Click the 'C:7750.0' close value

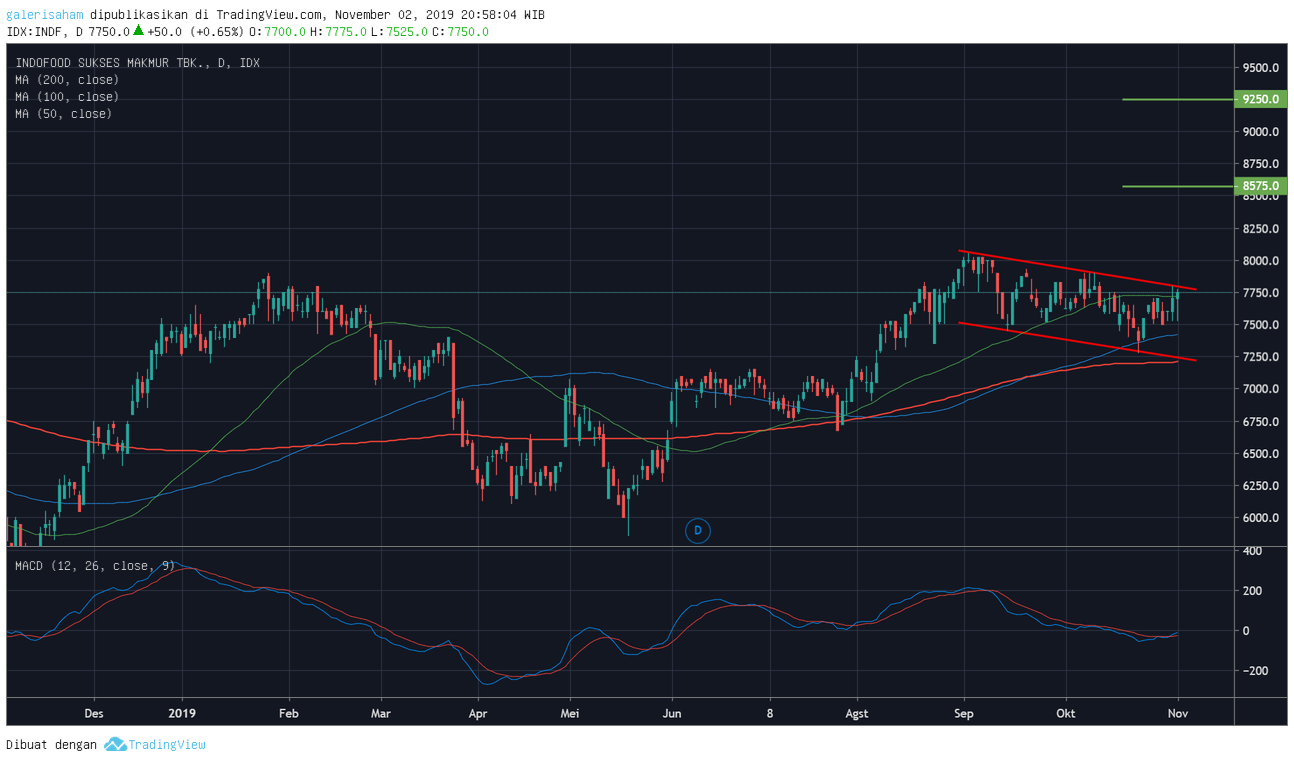(460, 32)
